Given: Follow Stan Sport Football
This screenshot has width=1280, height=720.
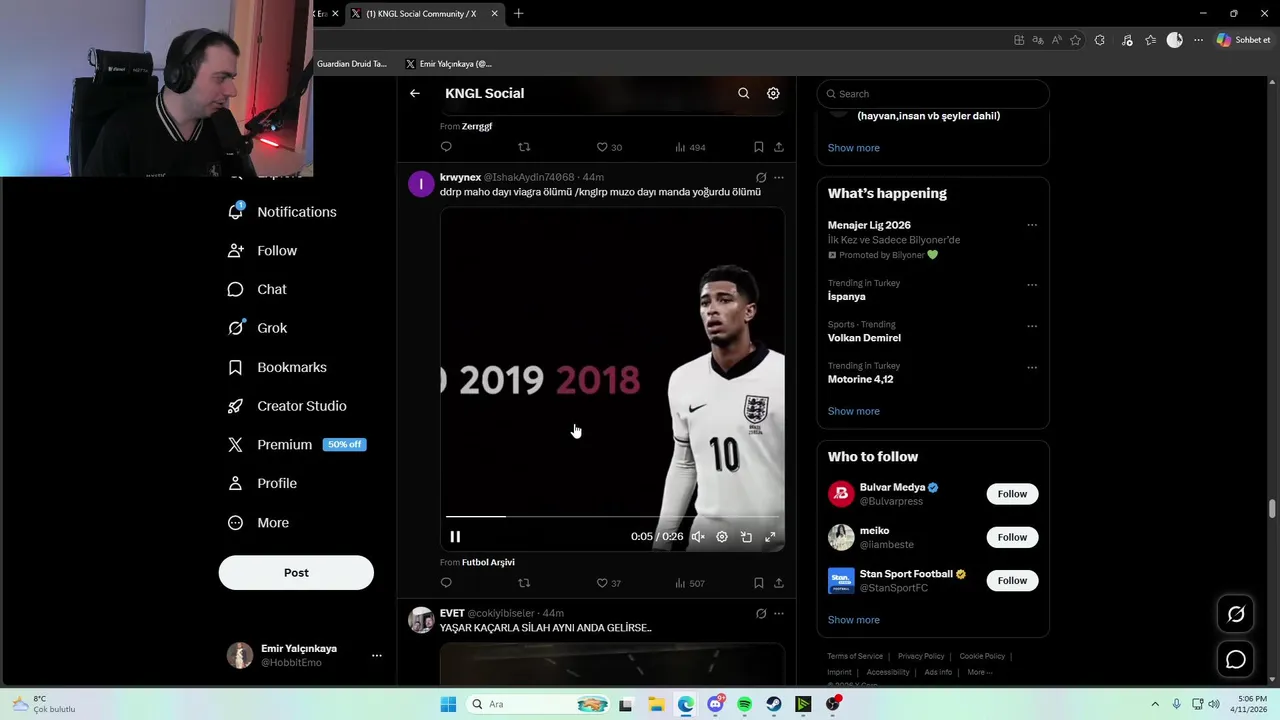Looking at the screenshot, I should point(1012,580).
